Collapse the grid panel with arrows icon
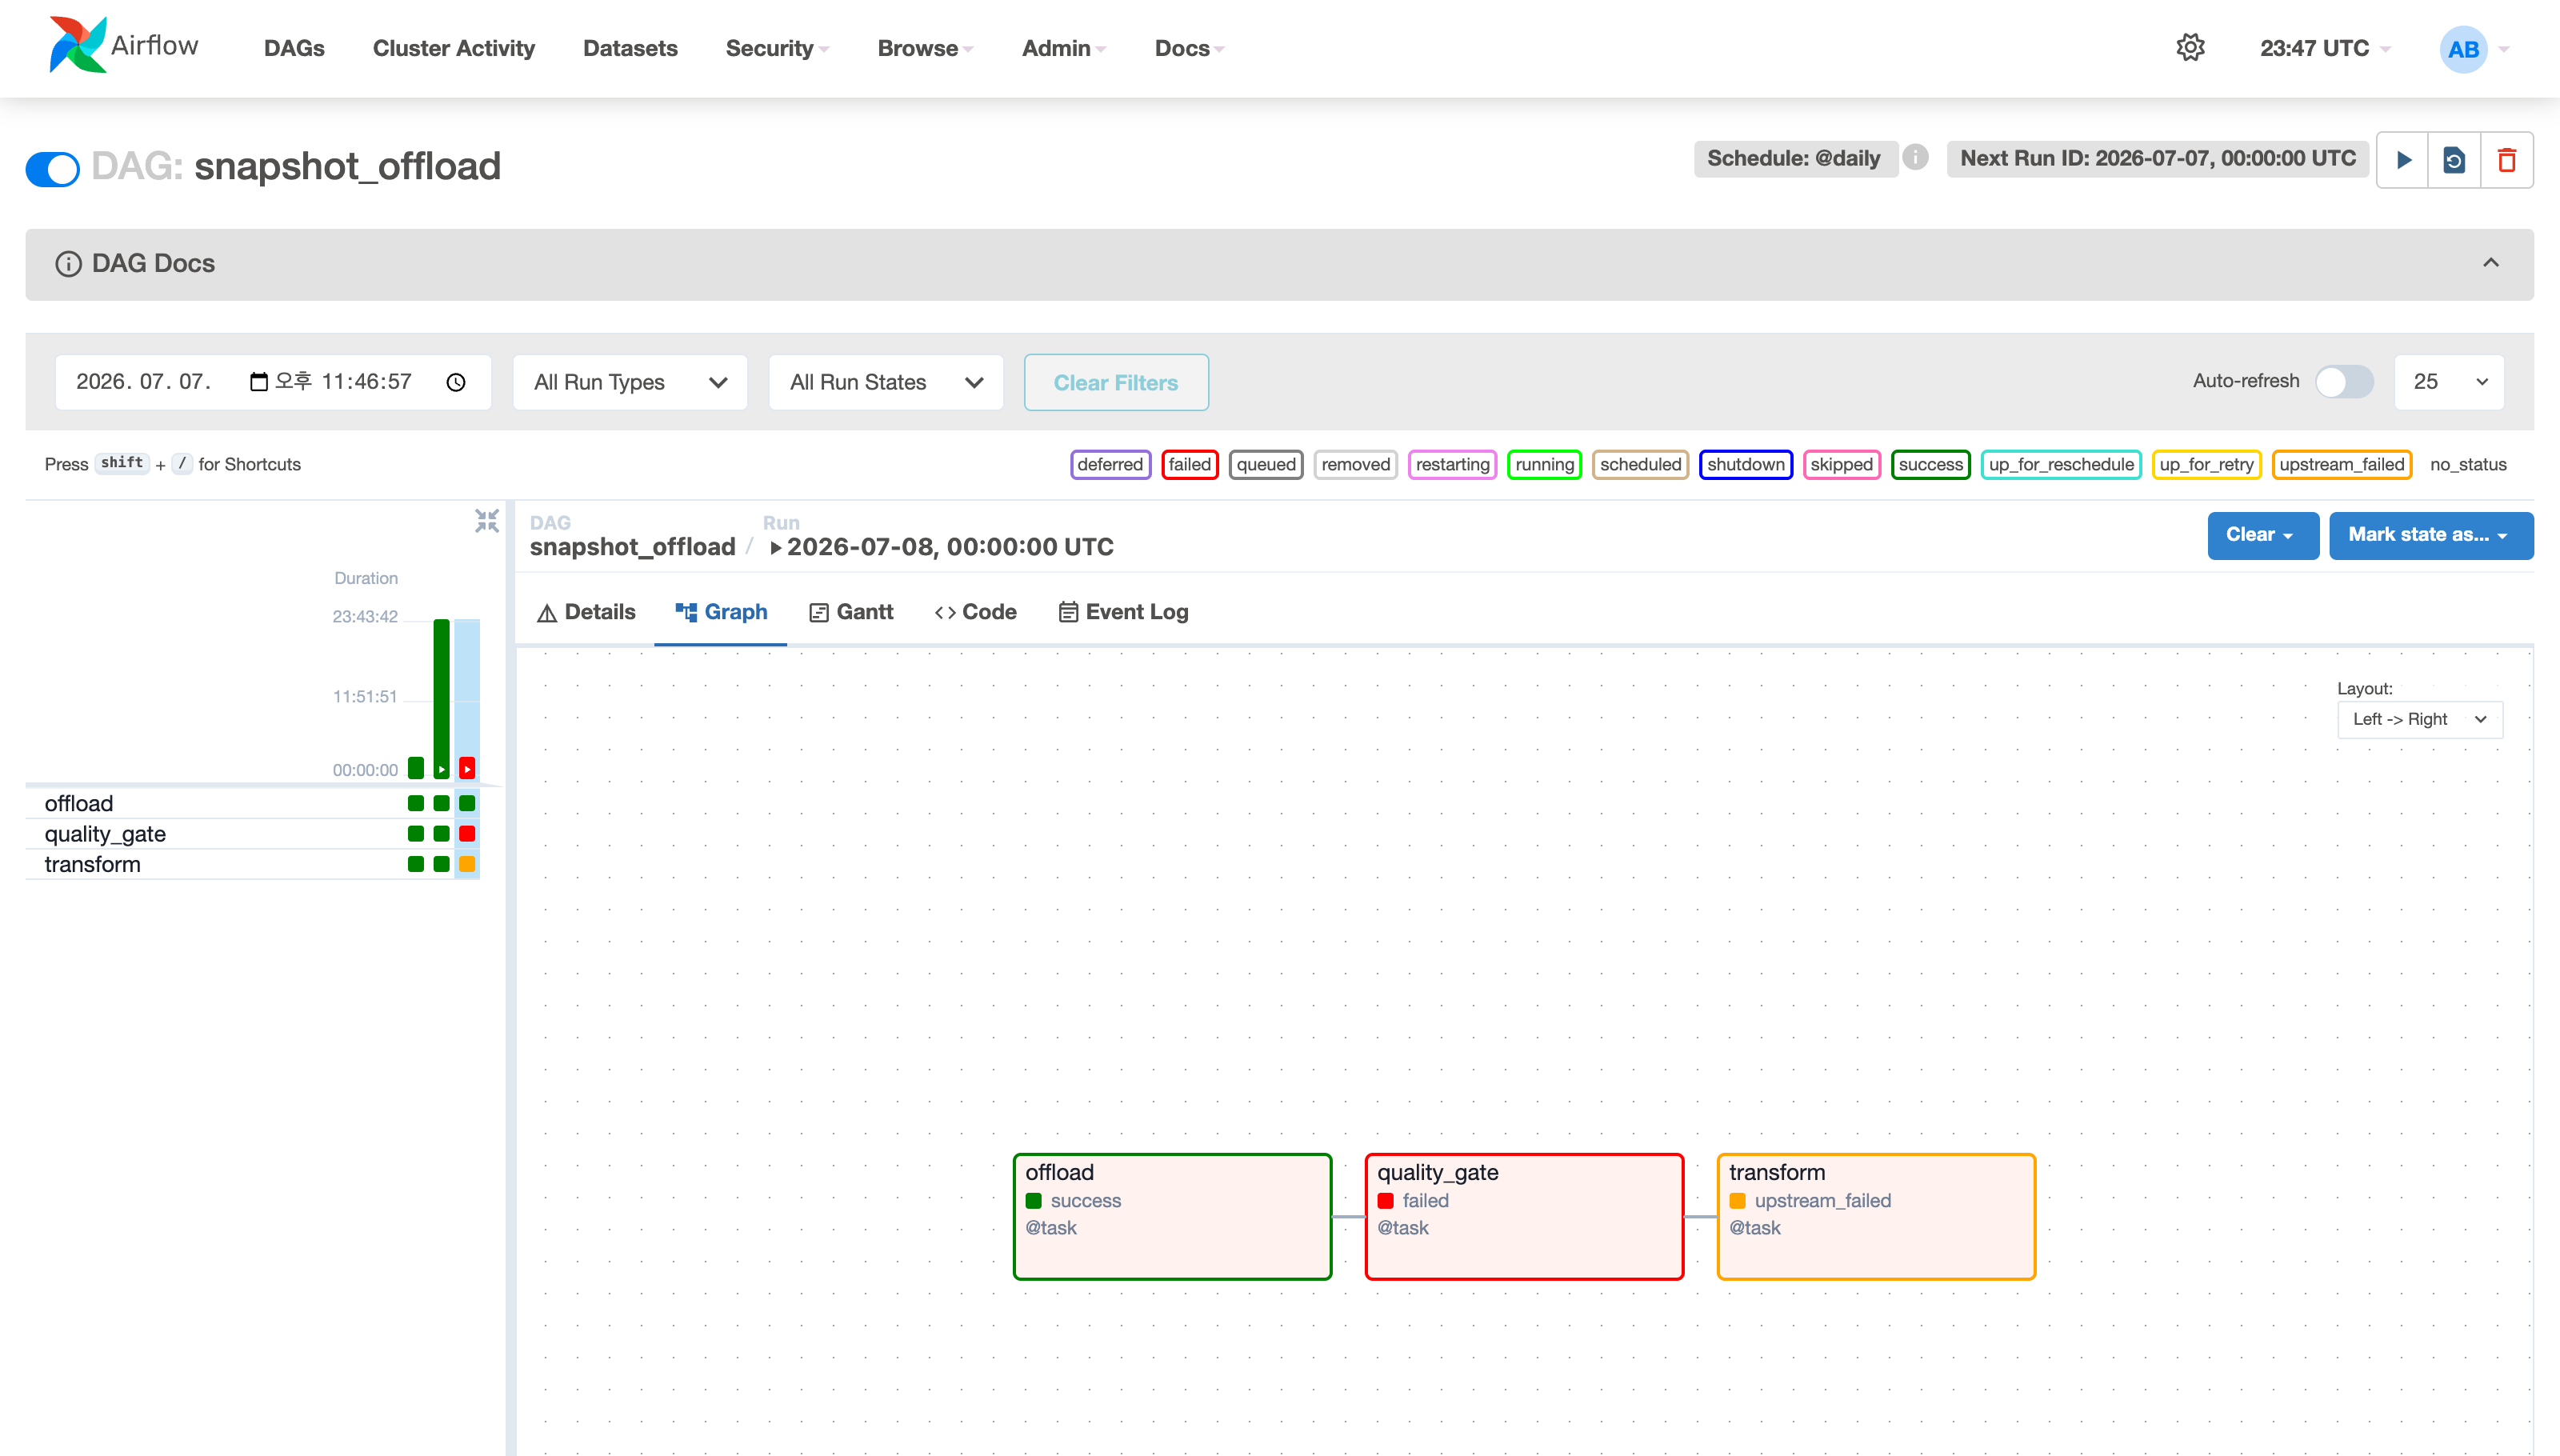Viewport: 2560px width, 1456px height. pos(487,521)
